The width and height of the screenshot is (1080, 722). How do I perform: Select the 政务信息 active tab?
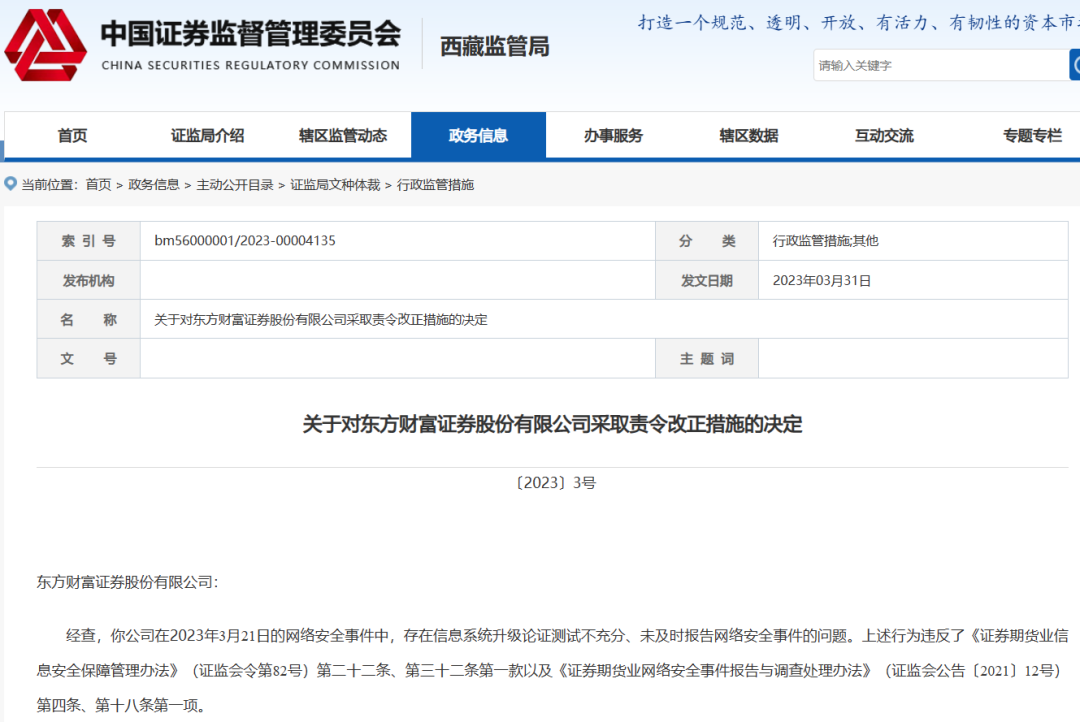[x=478, y=136]
